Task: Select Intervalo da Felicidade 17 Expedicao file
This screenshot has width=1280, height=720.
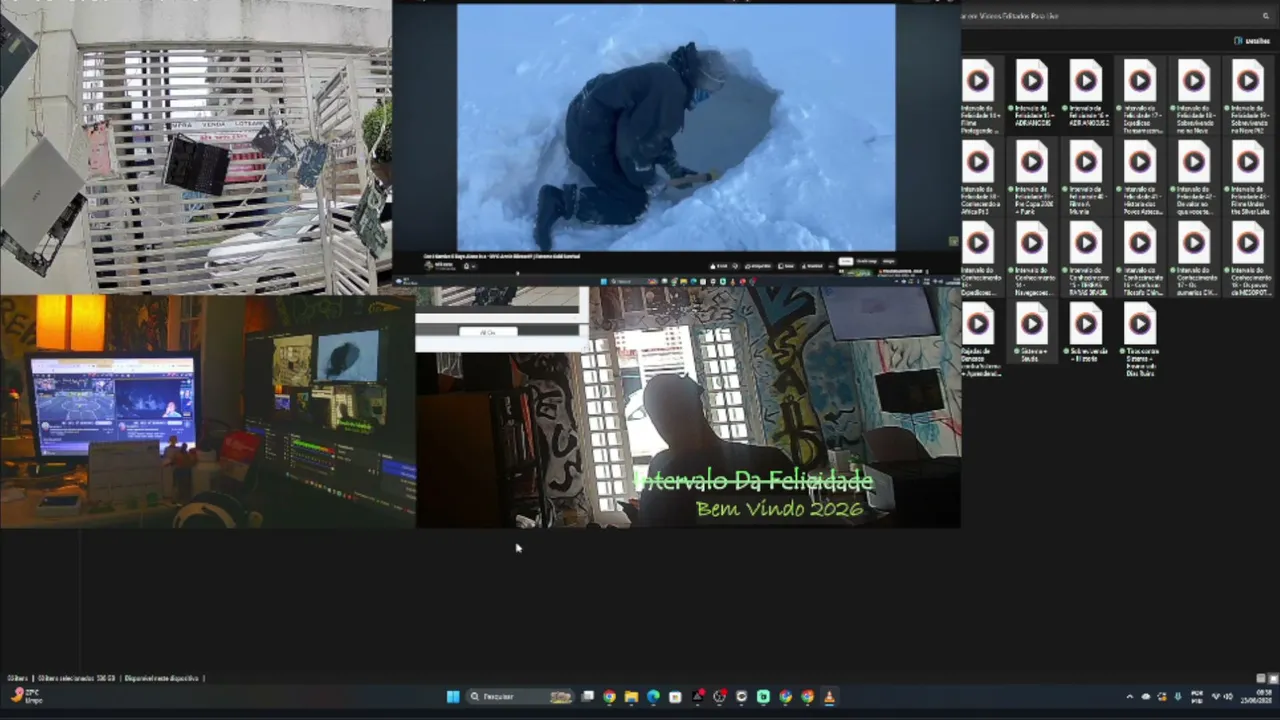Action: pyautogui.click(x=1140, y=97)
